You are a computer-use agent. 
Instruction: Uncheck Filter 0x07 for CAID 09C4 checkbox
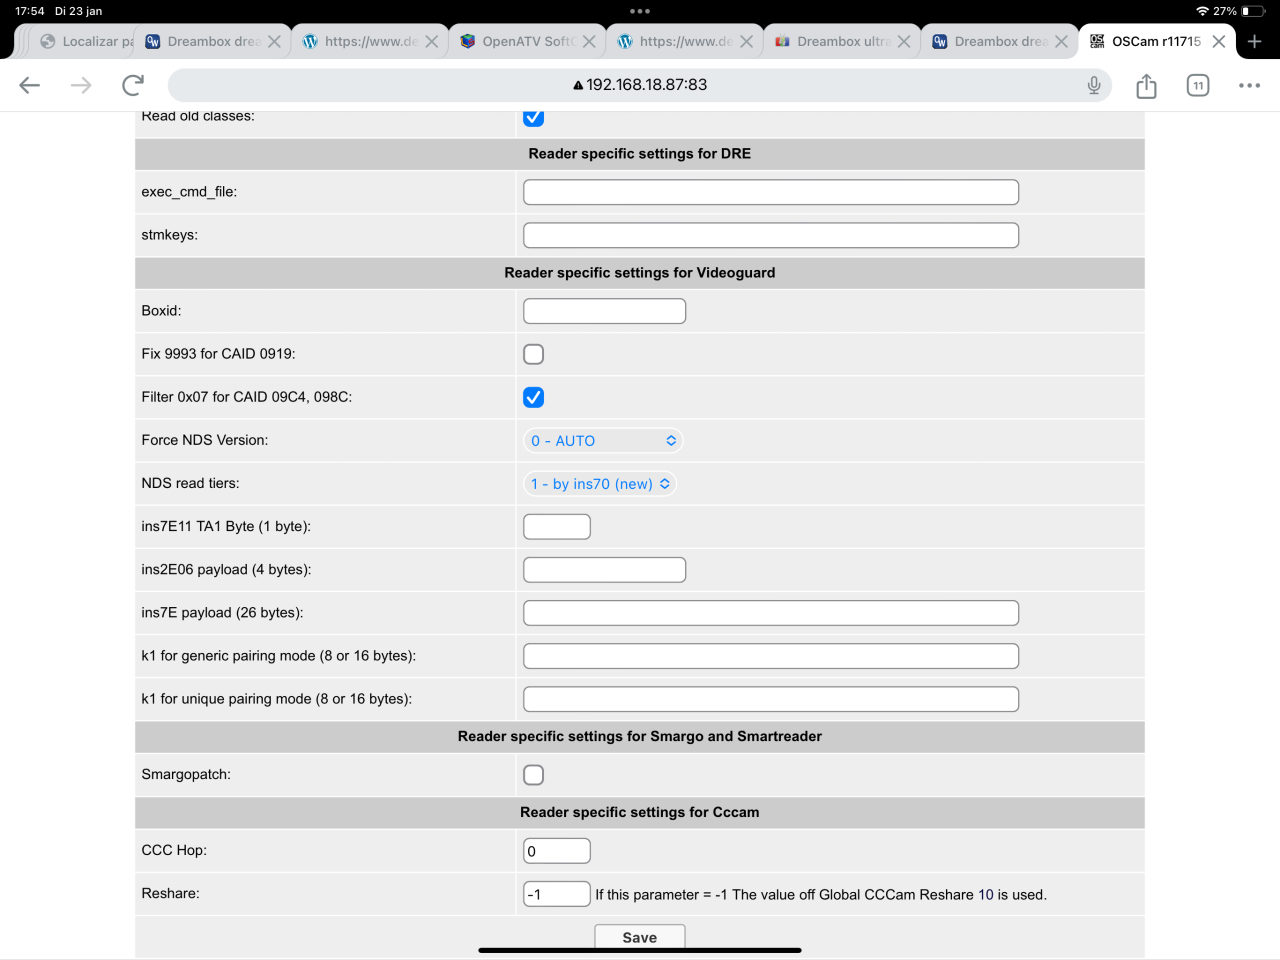[x=534, y=397]
